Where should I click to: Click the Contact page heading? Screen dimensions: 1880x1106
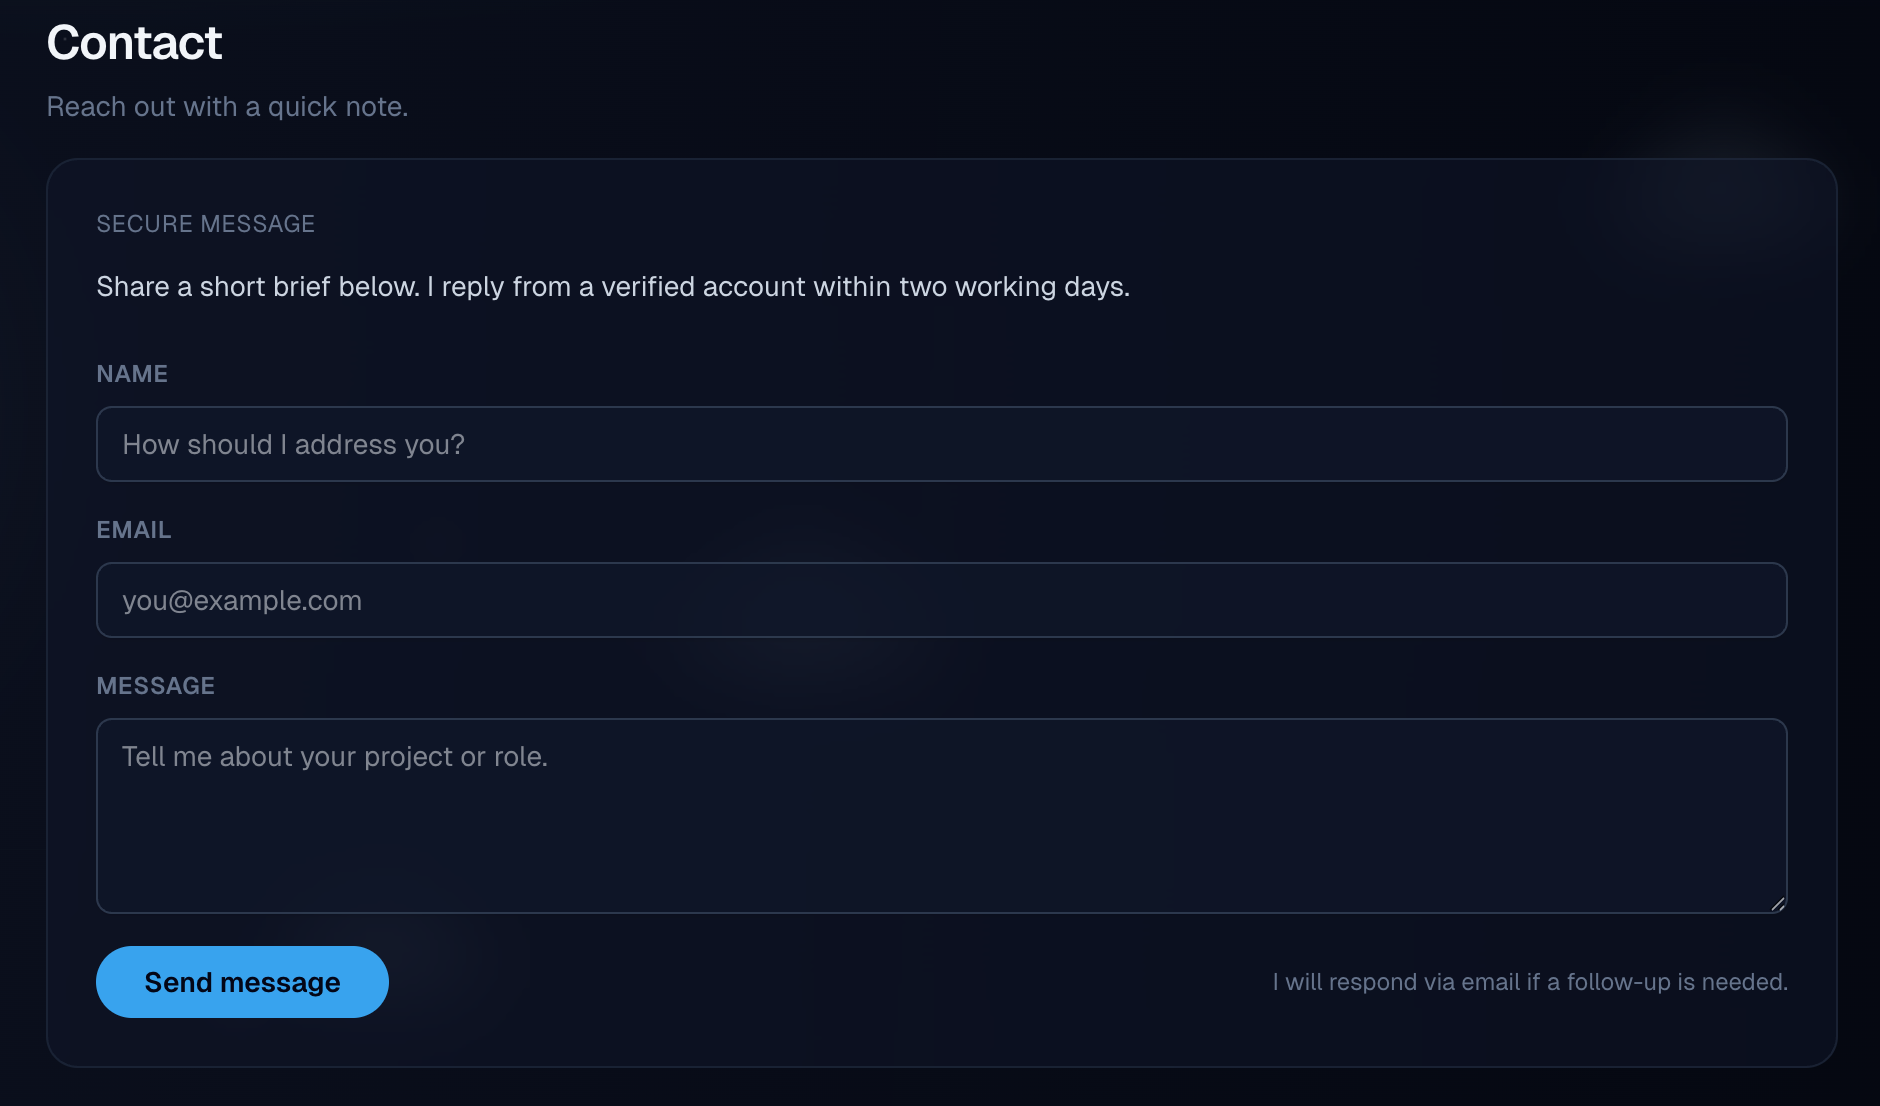click(134, 43)
